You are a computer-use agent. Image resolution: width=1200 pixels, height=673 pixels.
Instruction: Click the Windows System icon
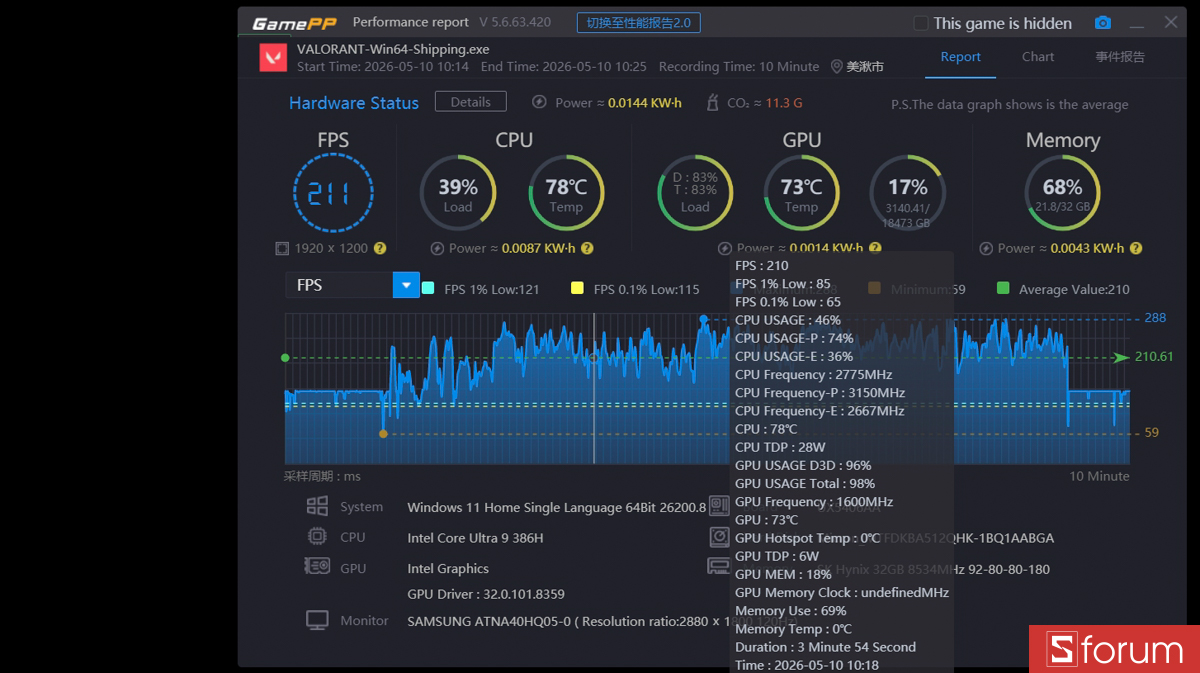pos(317,506)
